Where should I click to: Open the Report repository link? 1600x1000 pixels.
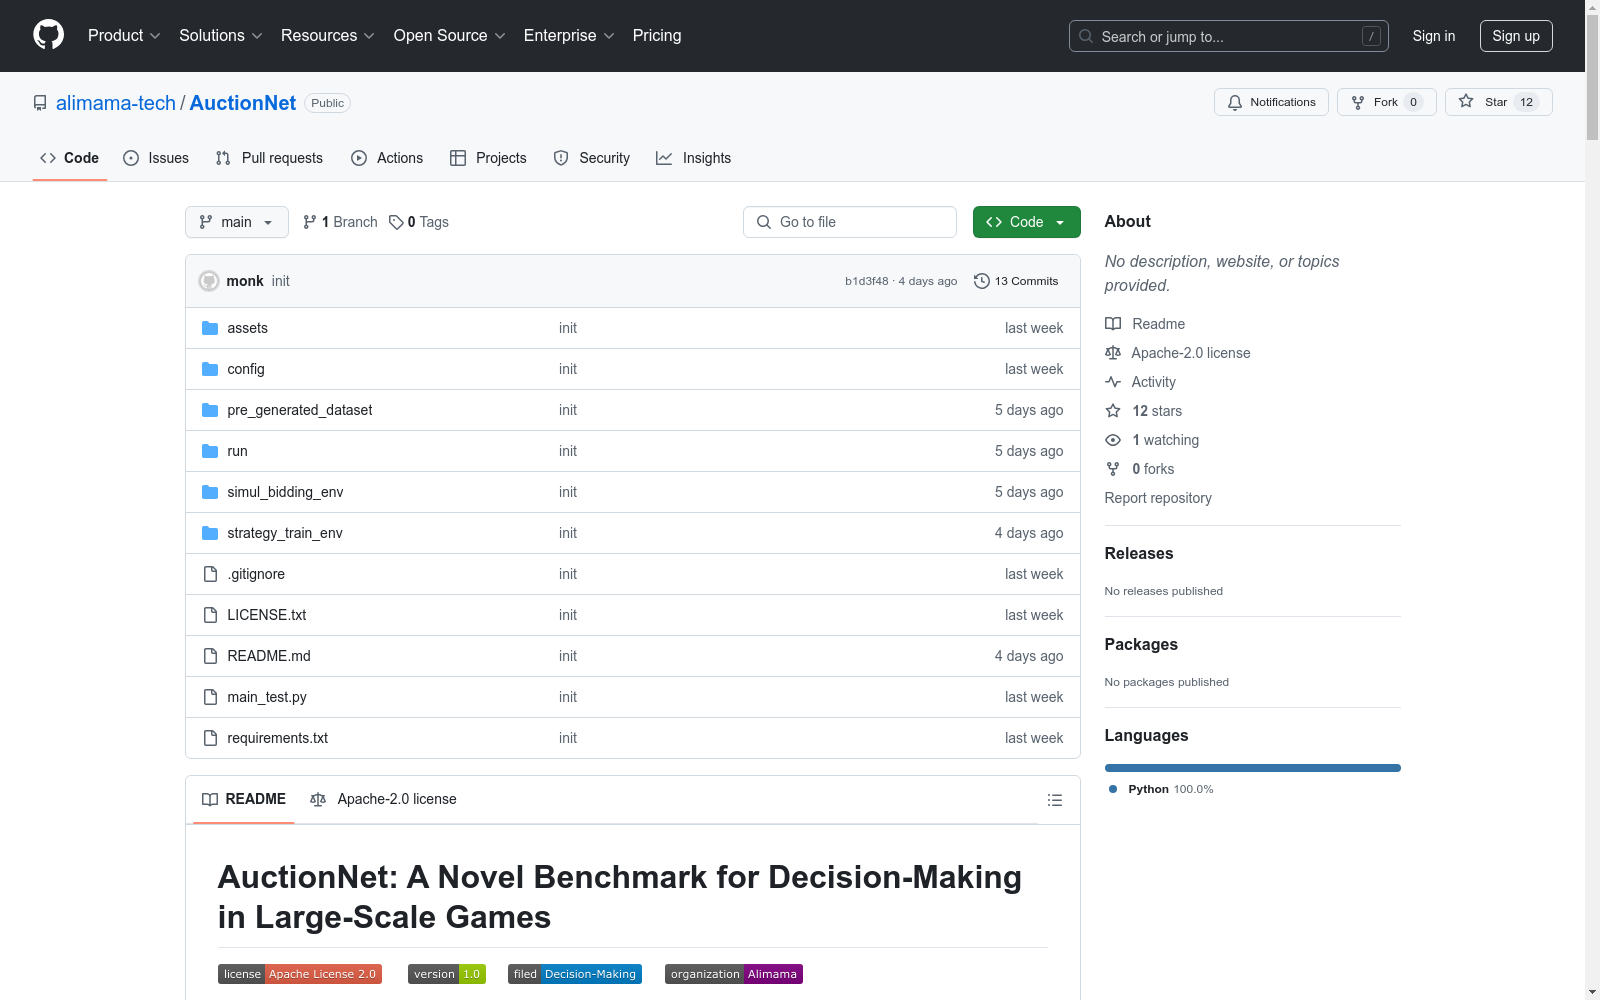click(x=1157, y=498)
